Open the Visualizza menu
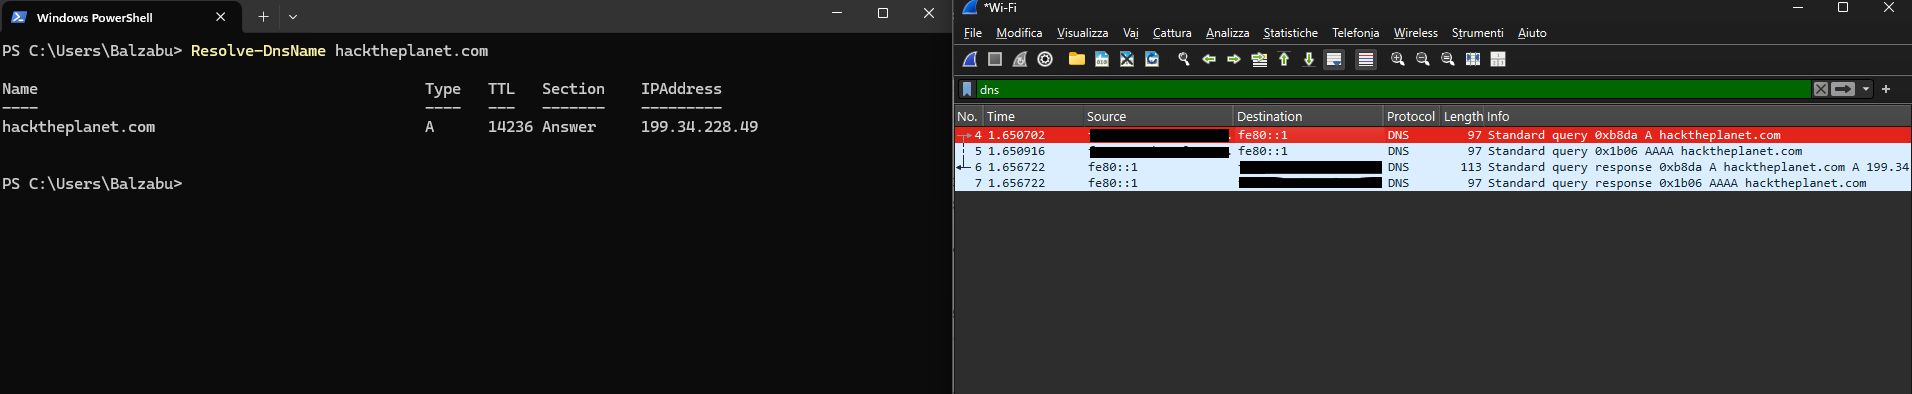1912x394 pixels. coord(1082,33)
